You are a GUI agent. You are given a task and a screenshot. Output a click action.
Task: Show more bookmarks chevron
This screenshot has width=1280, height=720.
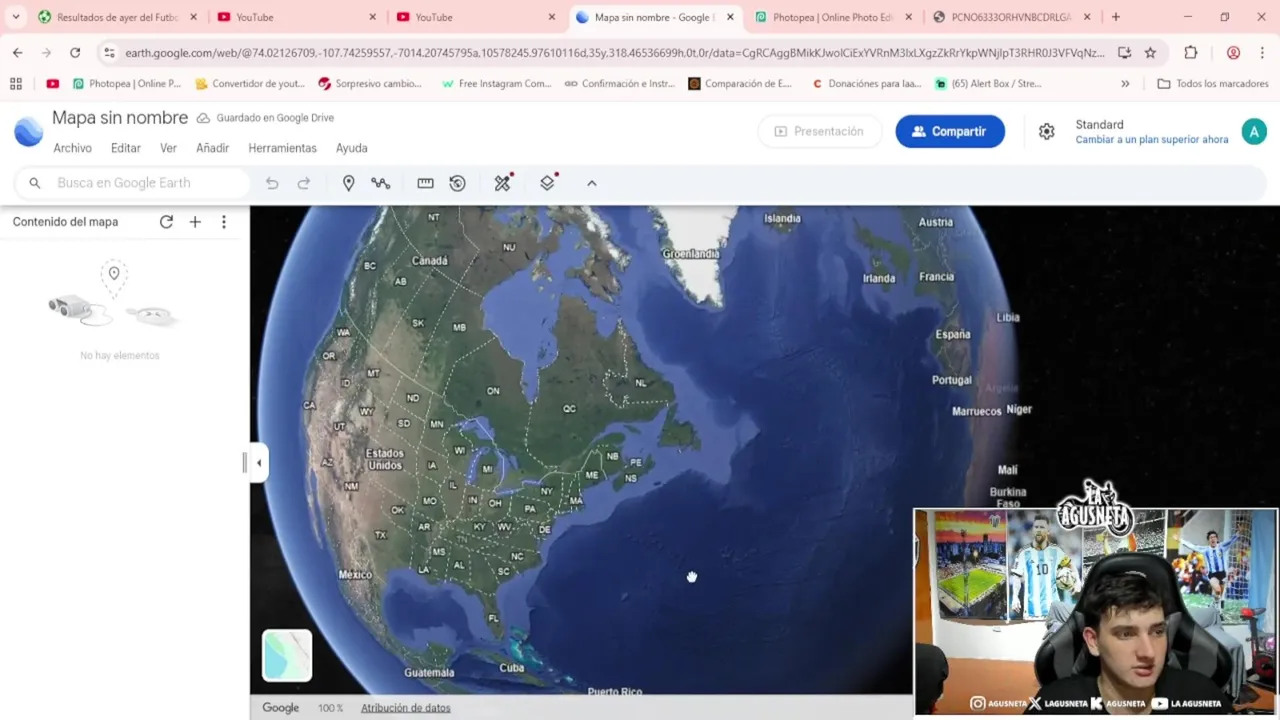pos(1125,84)
